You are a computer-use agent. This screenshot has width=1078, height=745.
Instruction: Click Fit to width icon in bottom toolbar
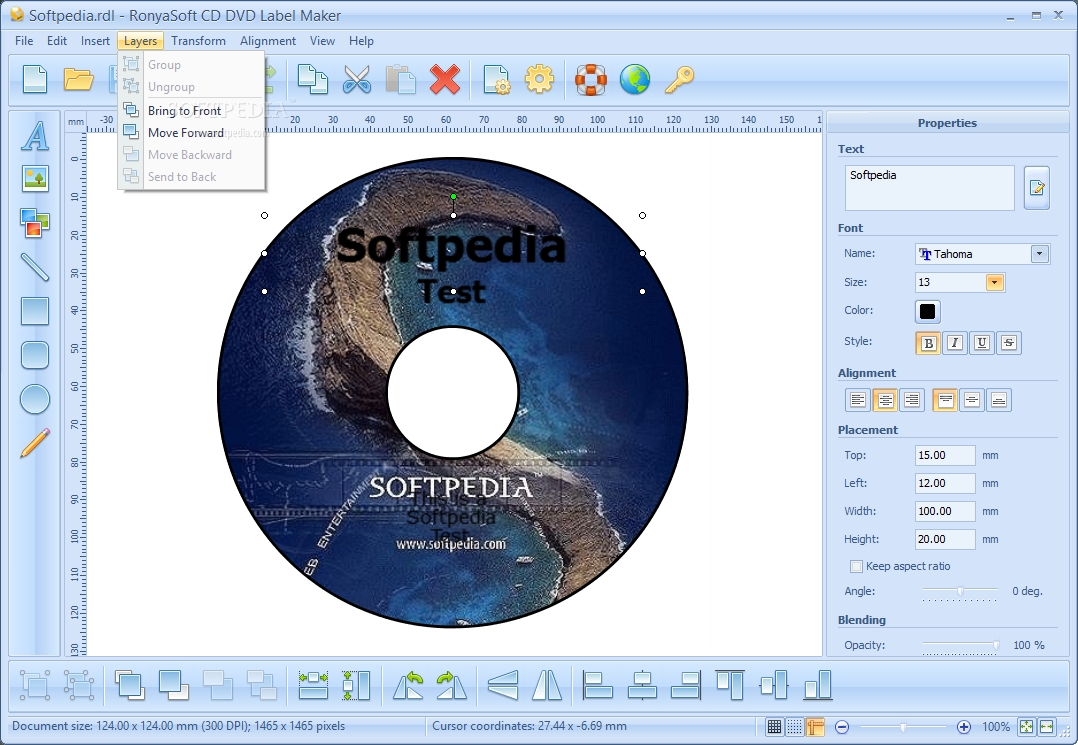[314, 685]
